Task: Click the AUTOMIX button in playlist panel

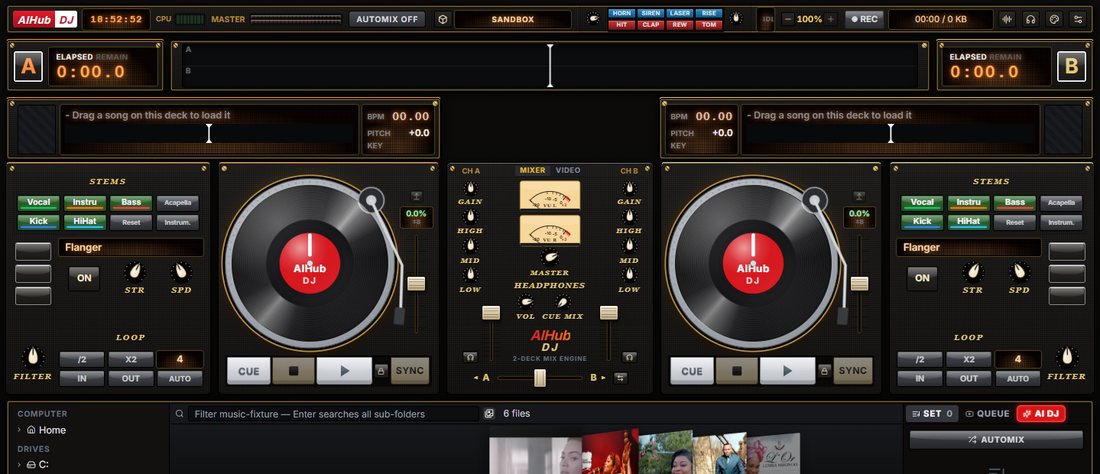Action: (996, 440)
